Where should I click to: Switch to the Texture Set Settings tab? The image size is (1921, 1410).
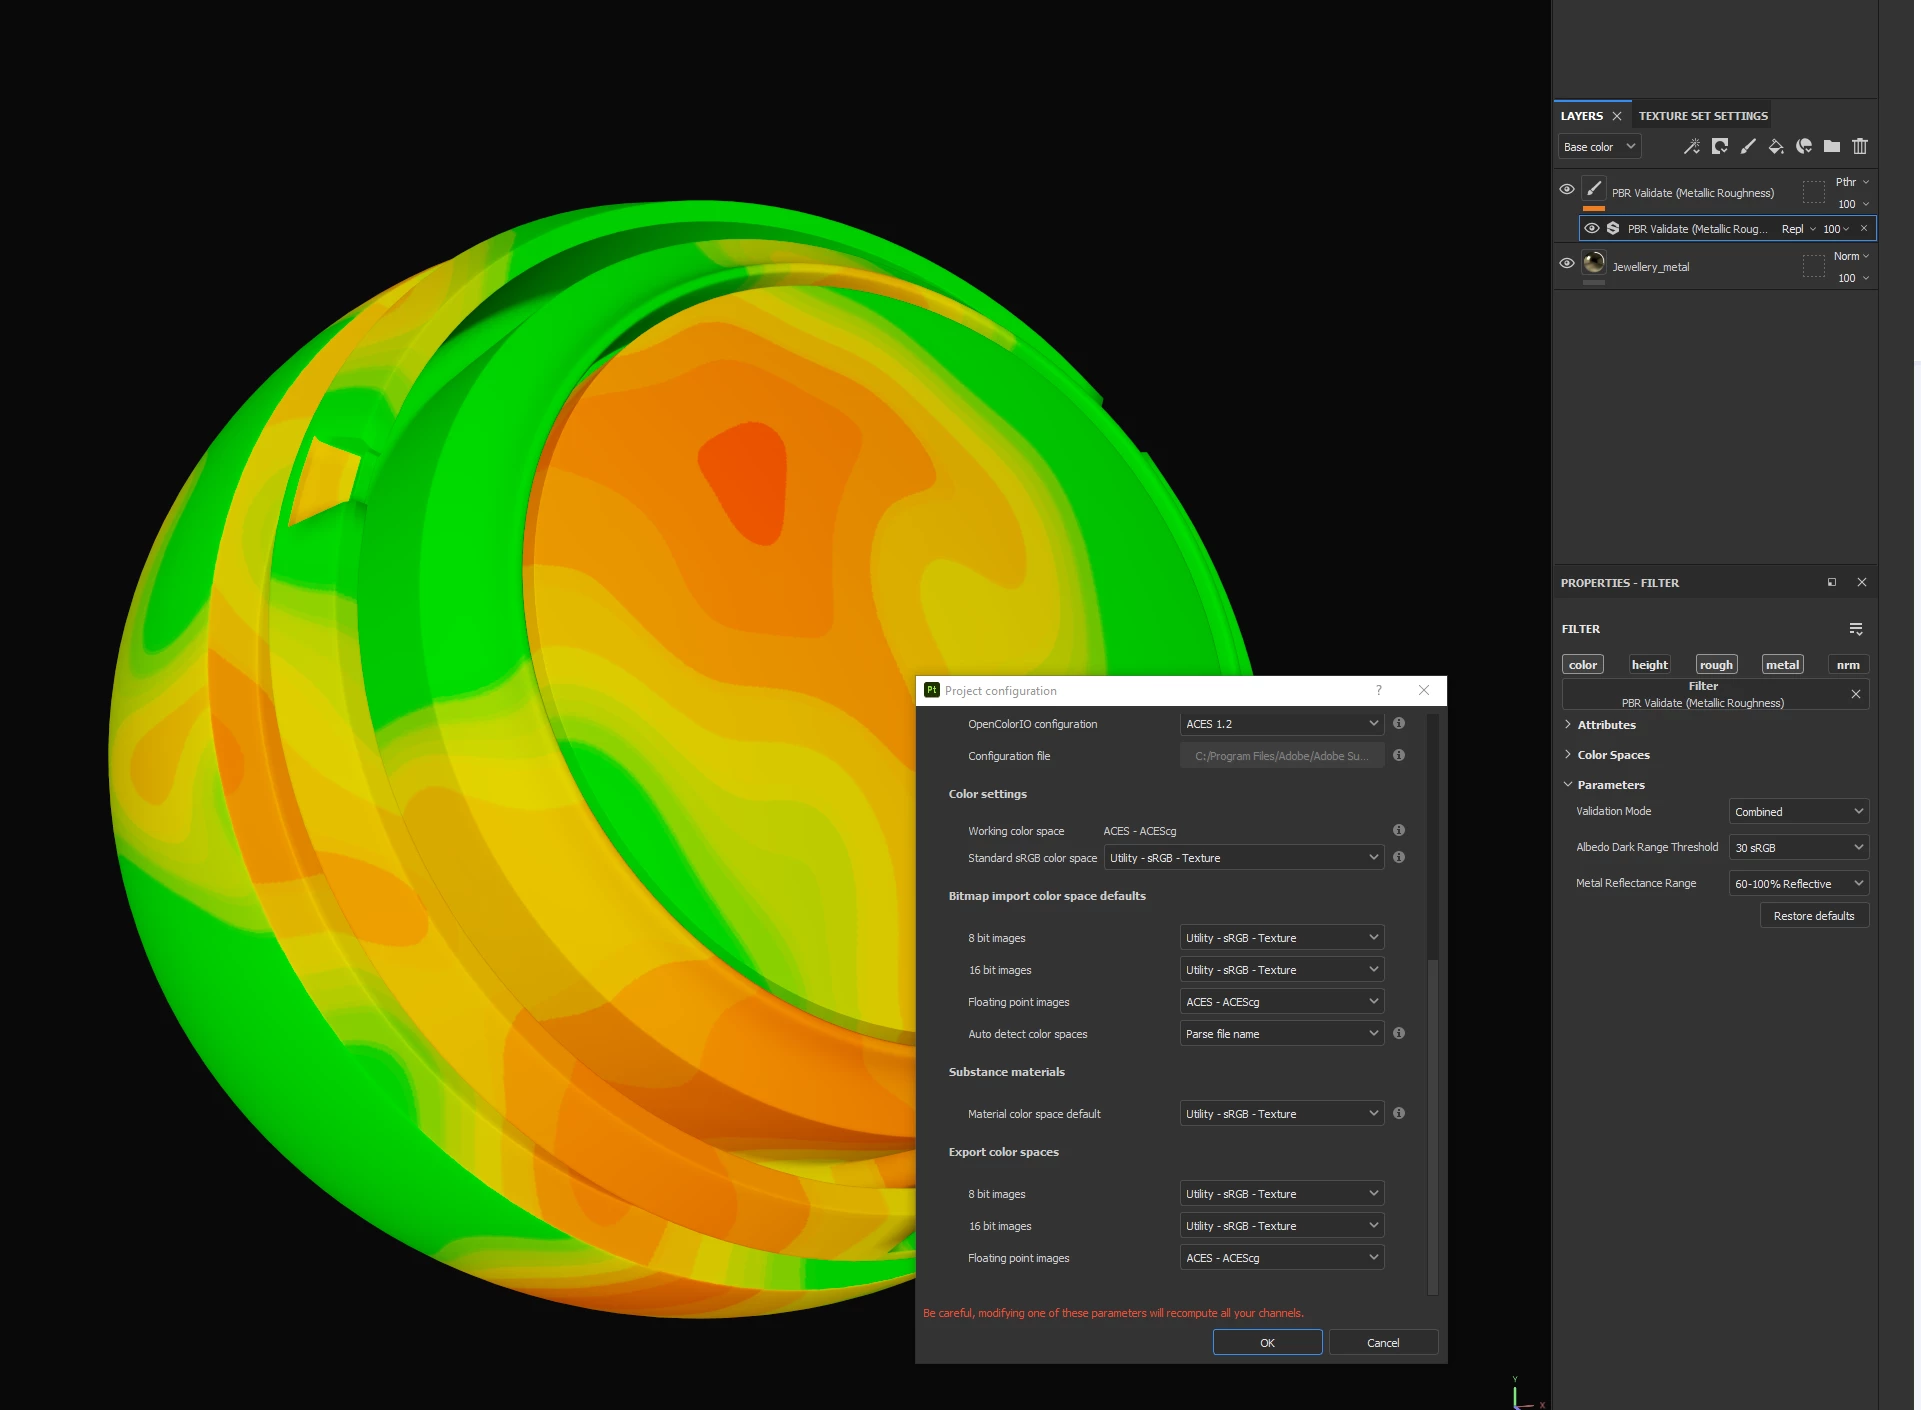point(1703,116)
